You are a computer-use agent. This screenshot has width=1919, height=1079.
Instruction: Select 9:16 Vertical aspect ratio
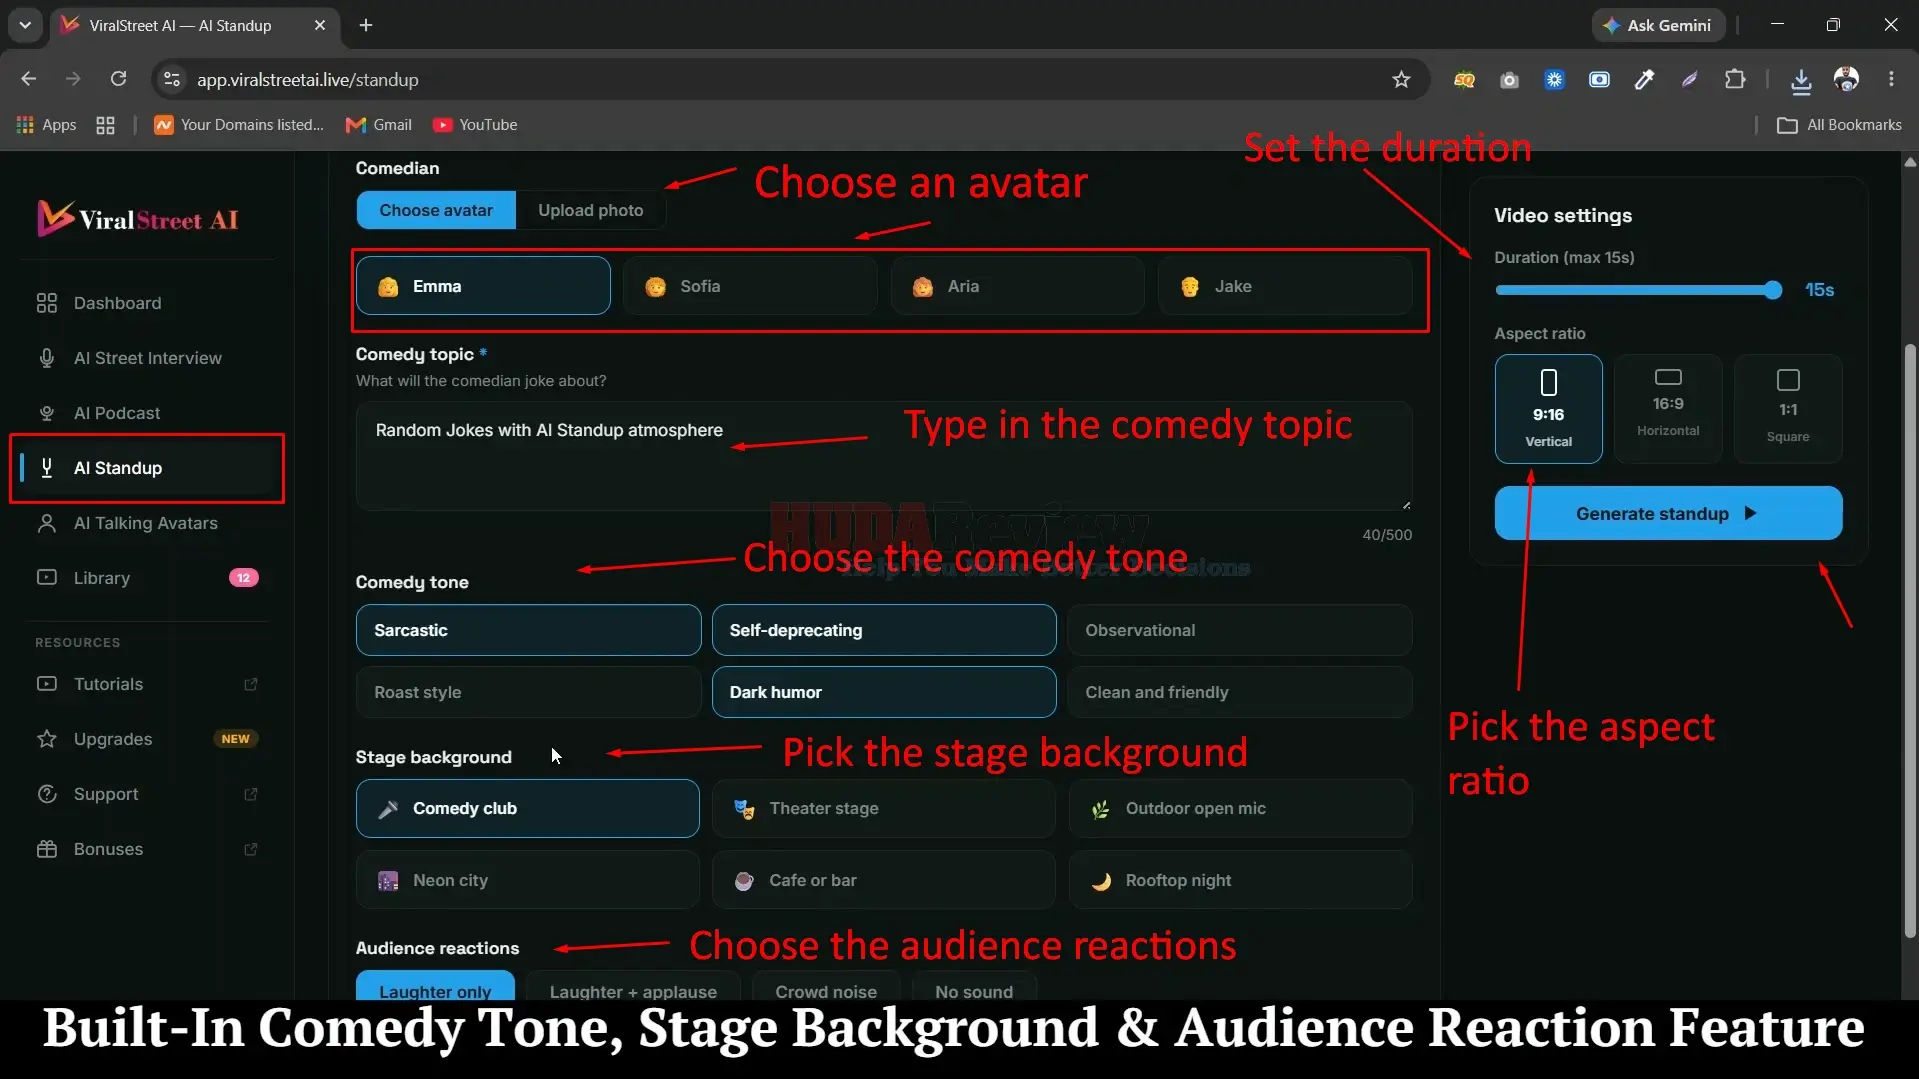click(x=1548, y=409)
